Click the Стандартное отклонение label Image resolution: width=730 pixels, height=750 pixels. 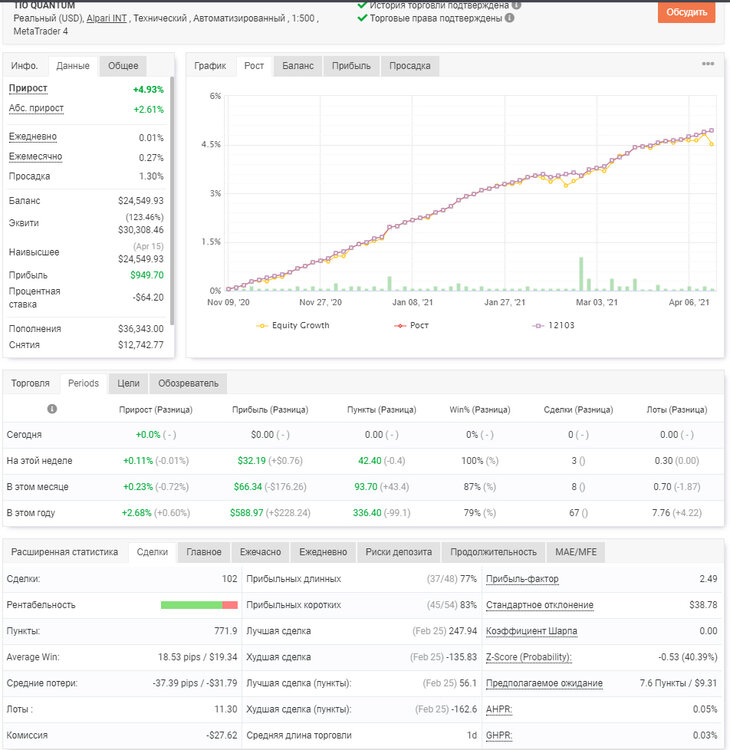click(540, 605)
